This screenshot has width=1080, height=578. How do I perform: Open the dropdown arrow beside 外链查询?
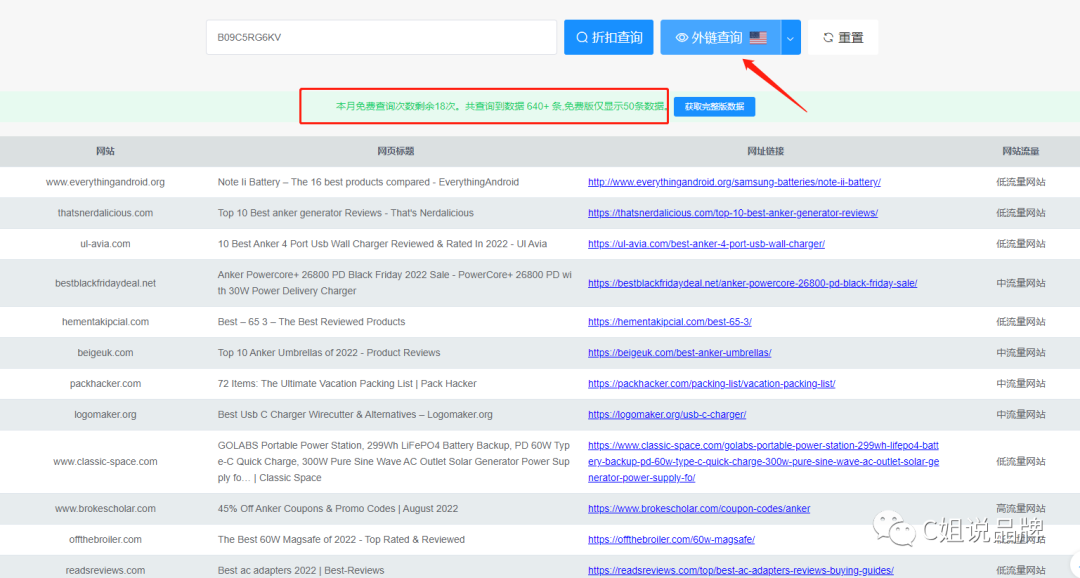tap(791, 37)
